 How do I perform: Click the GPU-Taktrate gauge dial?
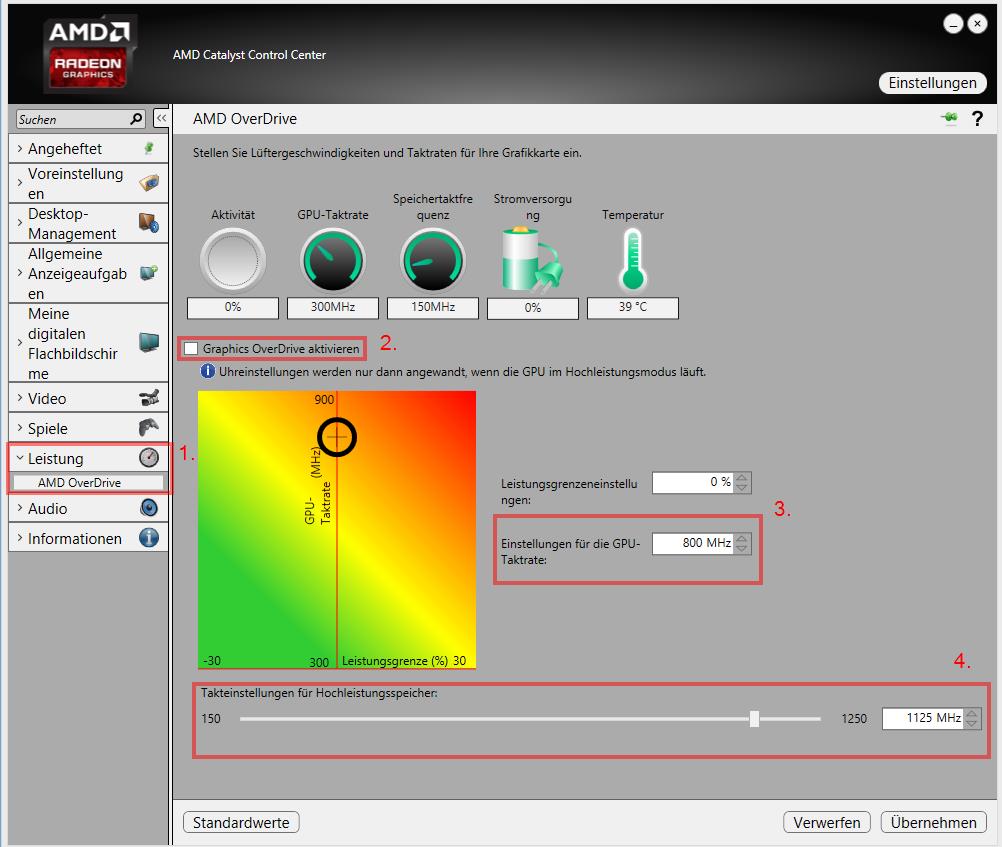click(333, 261)
